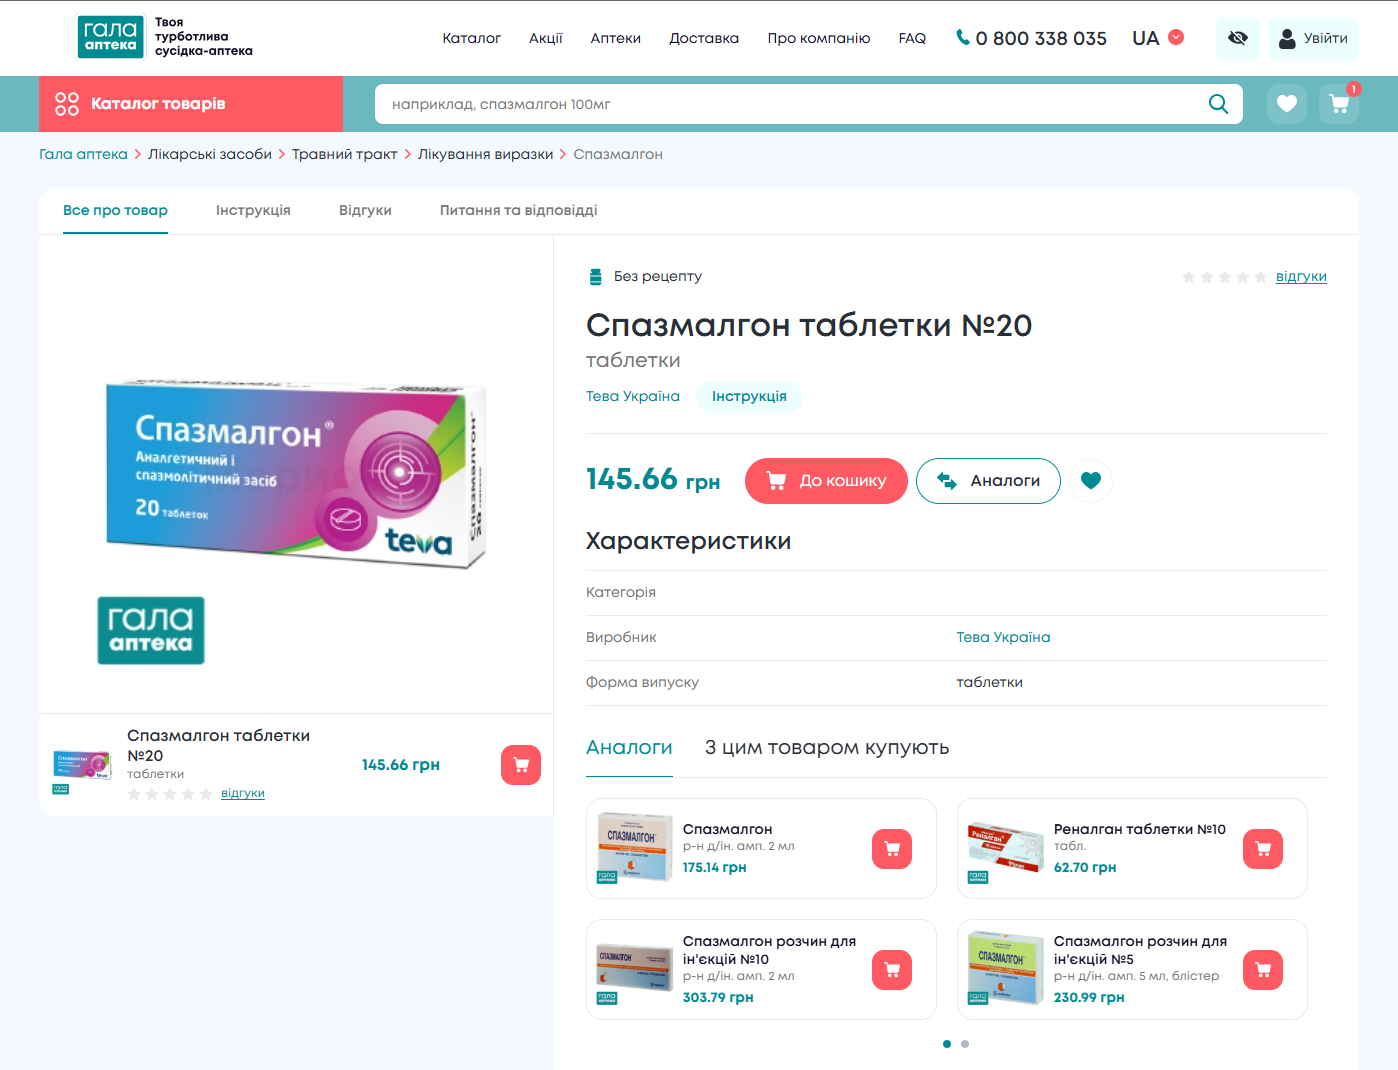The width and height of the screenshot is (1398, 1070).
Task: Open the UA language dropdown
Action: point(1158,38)
